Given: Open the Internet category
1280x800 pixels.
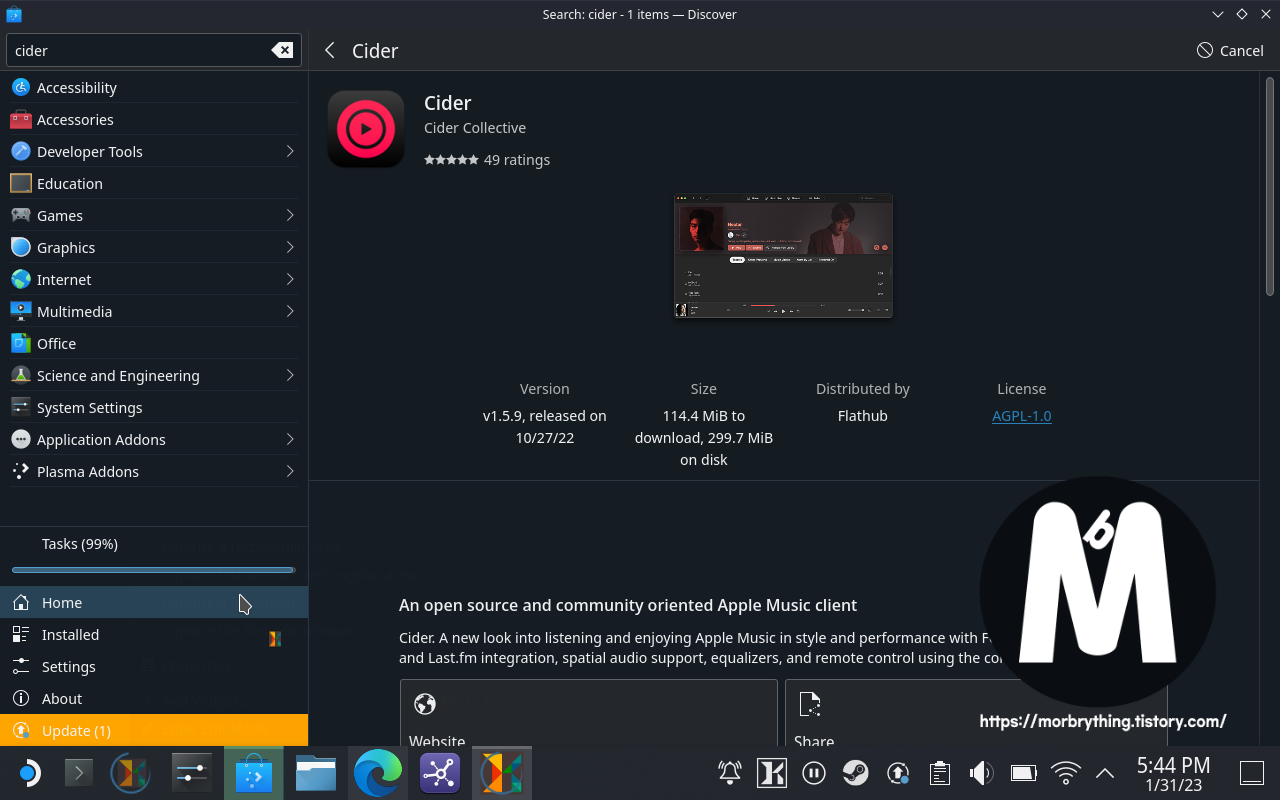Looking at the screenshot, I should coord(154,280).
